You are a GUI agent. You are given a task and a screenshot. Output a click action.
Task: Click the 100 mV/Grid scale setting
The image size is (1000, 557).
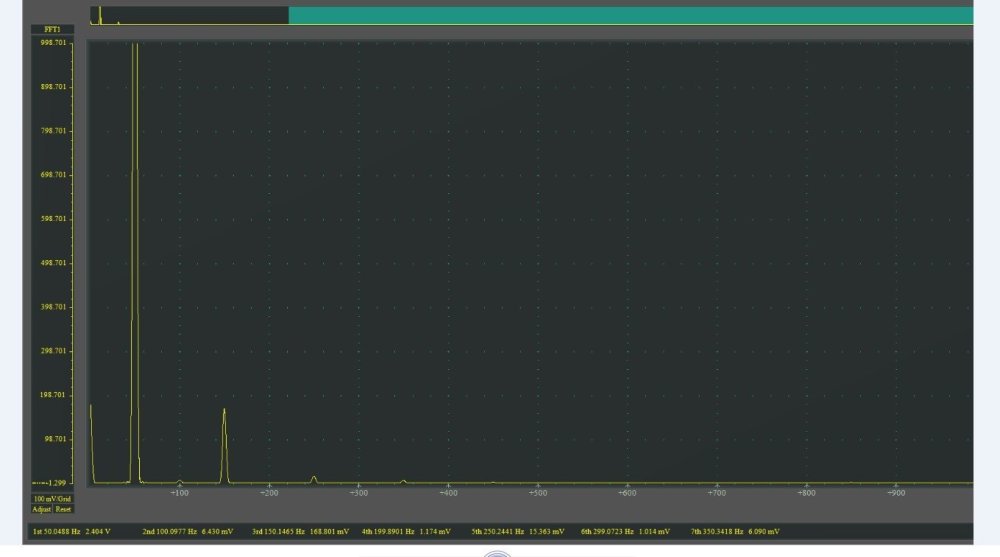(52, 498)
